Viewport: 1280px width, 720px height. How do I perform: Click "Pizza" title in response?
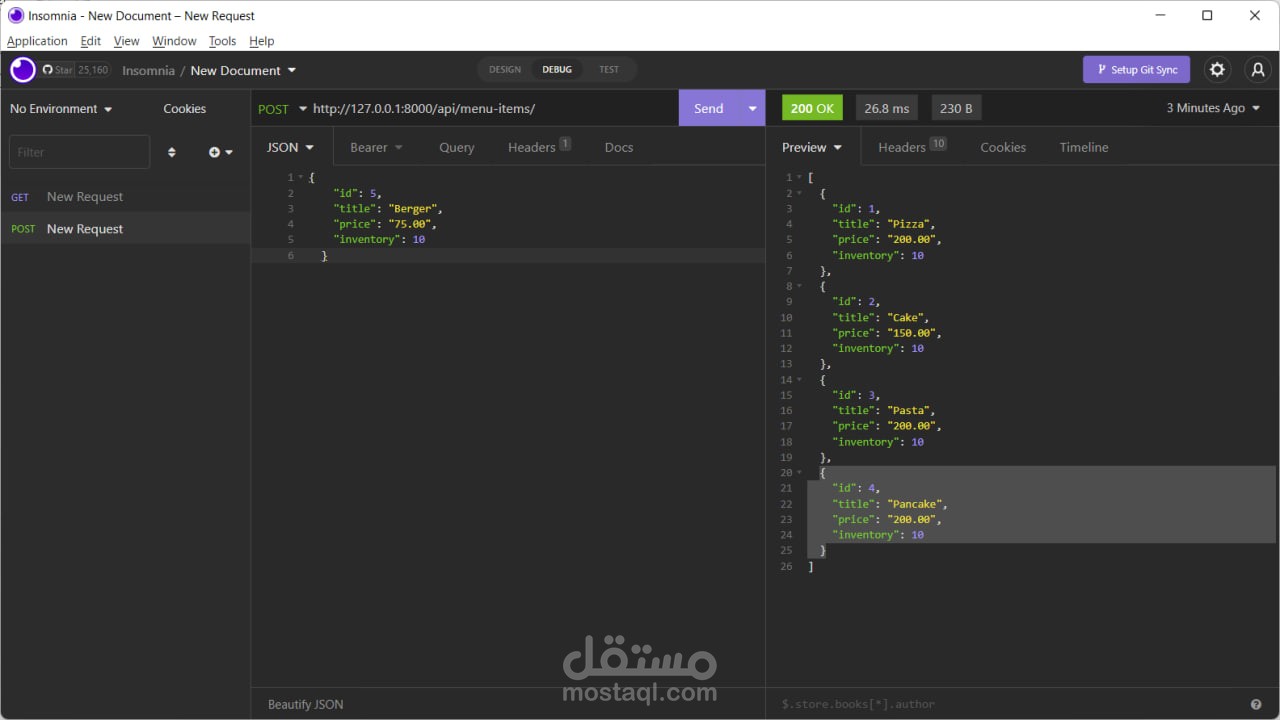908,225
